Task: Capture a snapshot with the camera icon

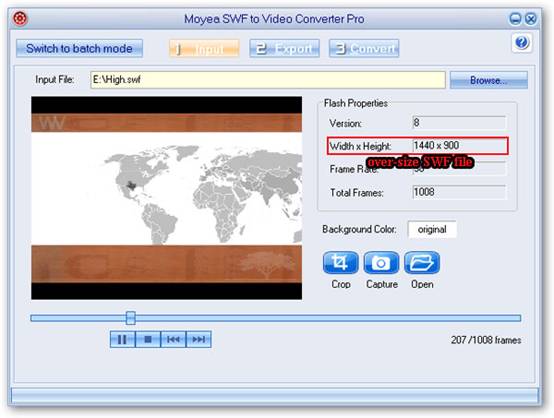Action: point(381,263)
